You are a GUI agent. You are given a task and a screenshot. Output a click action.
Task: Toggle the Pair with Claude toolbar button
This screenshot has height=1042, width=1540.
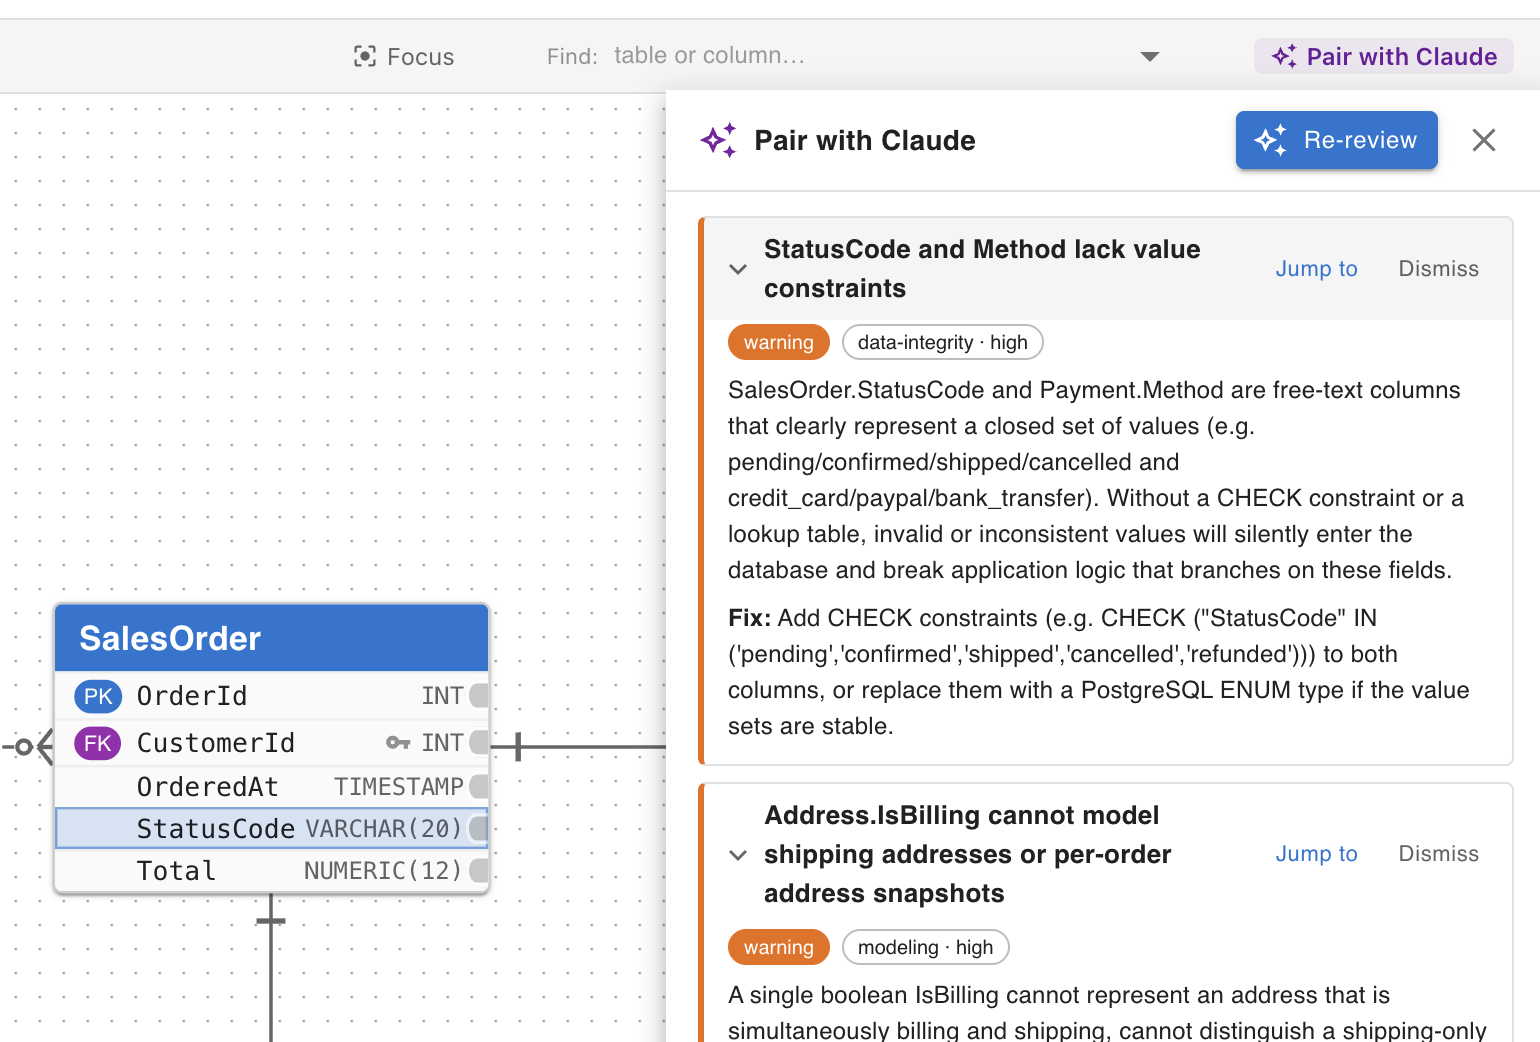click(x=1384, y=56)
